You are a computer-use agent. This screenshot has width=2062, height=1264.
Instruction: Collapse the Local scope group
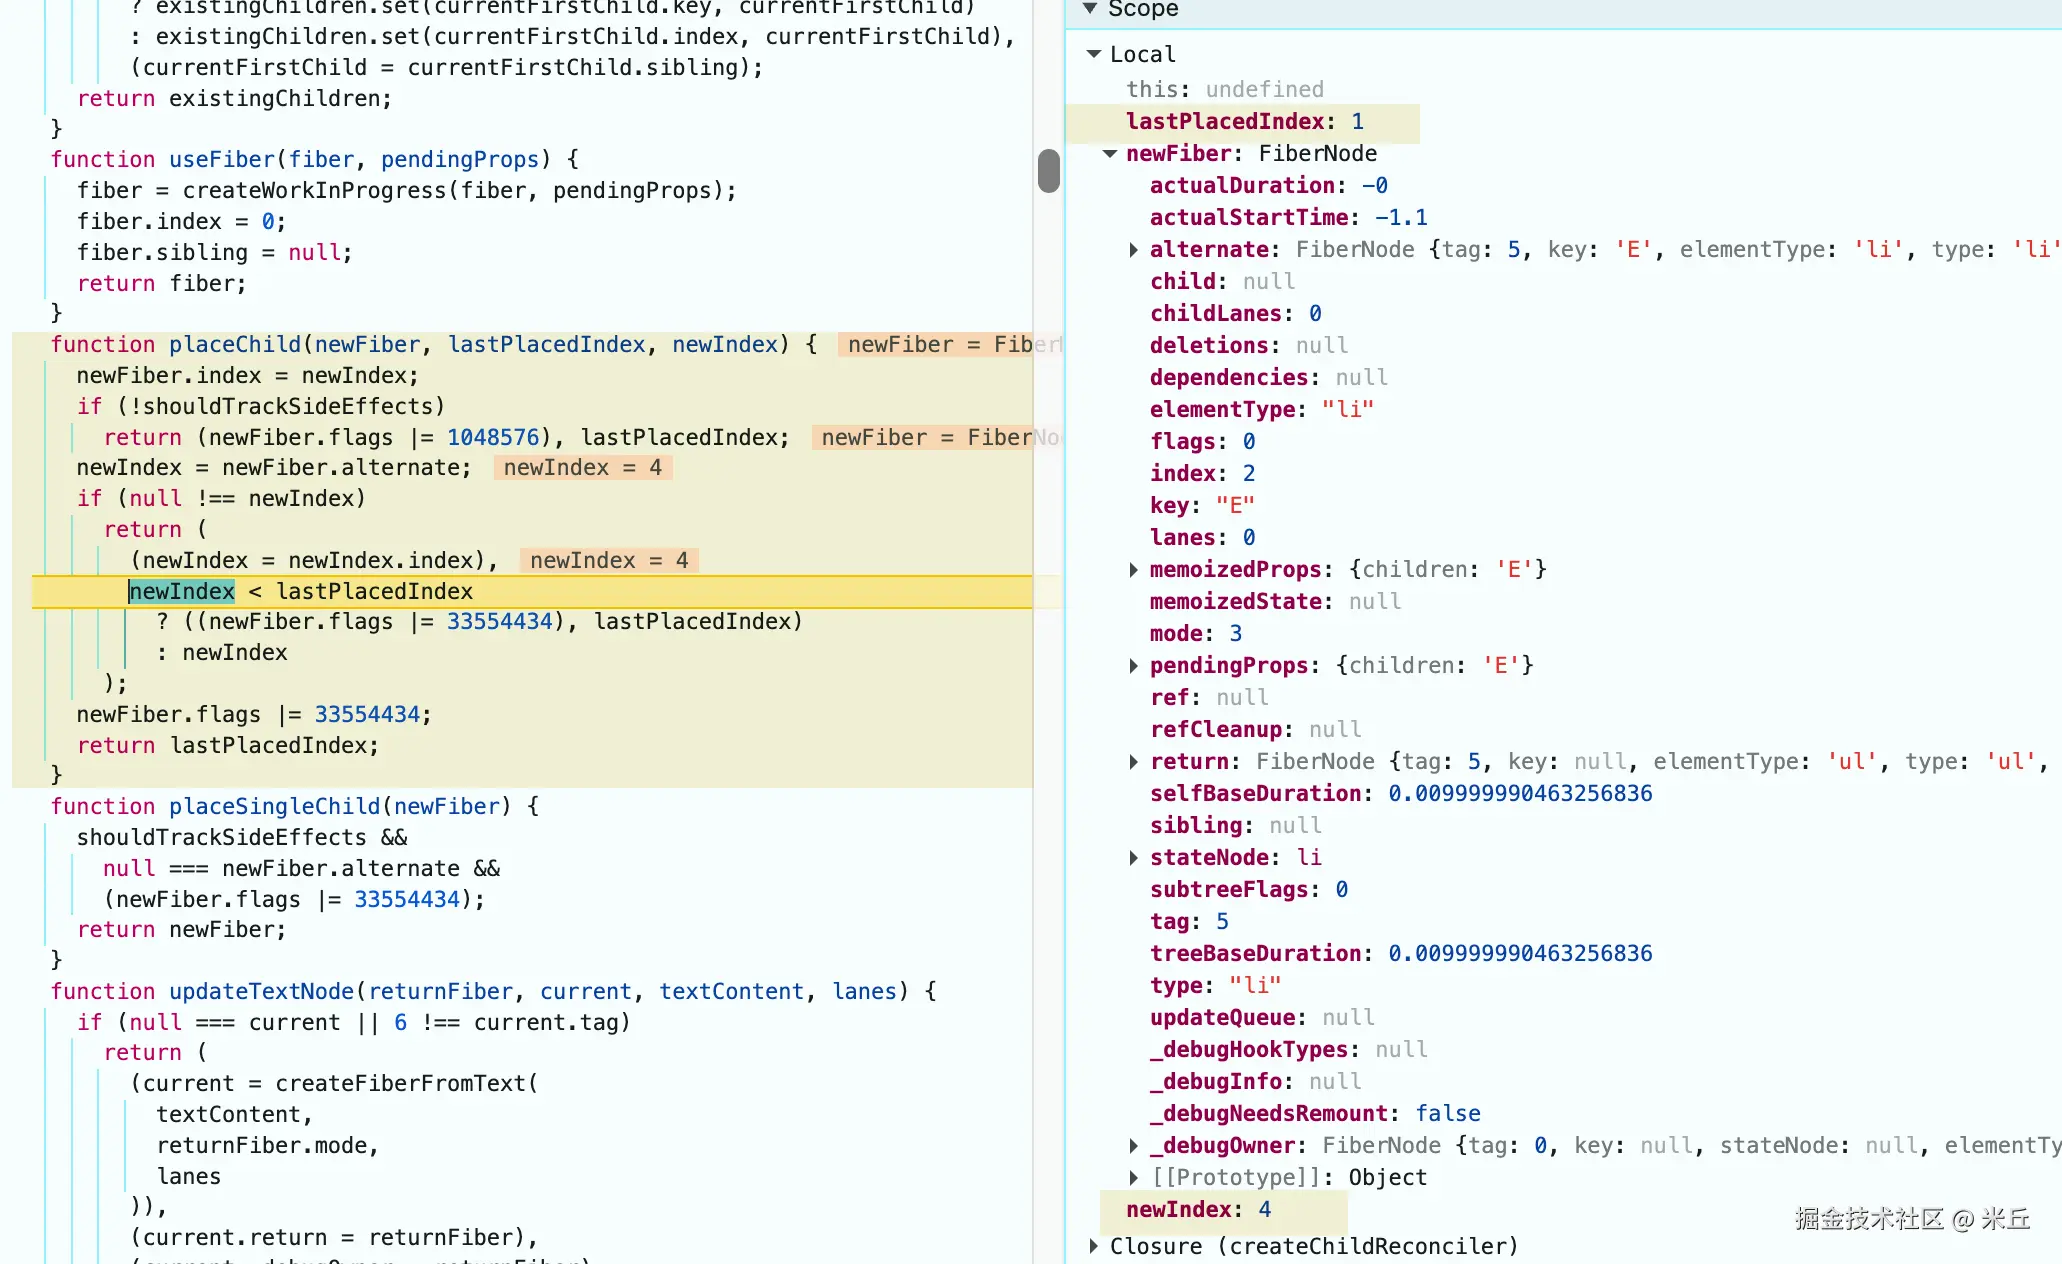tap(1094, 54)
